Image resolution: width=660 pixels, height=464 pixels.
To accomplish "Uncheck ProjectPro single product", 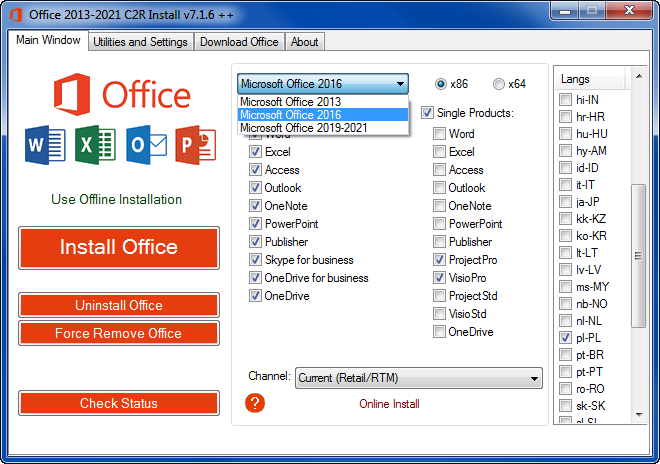I will (x=439, y=260).
